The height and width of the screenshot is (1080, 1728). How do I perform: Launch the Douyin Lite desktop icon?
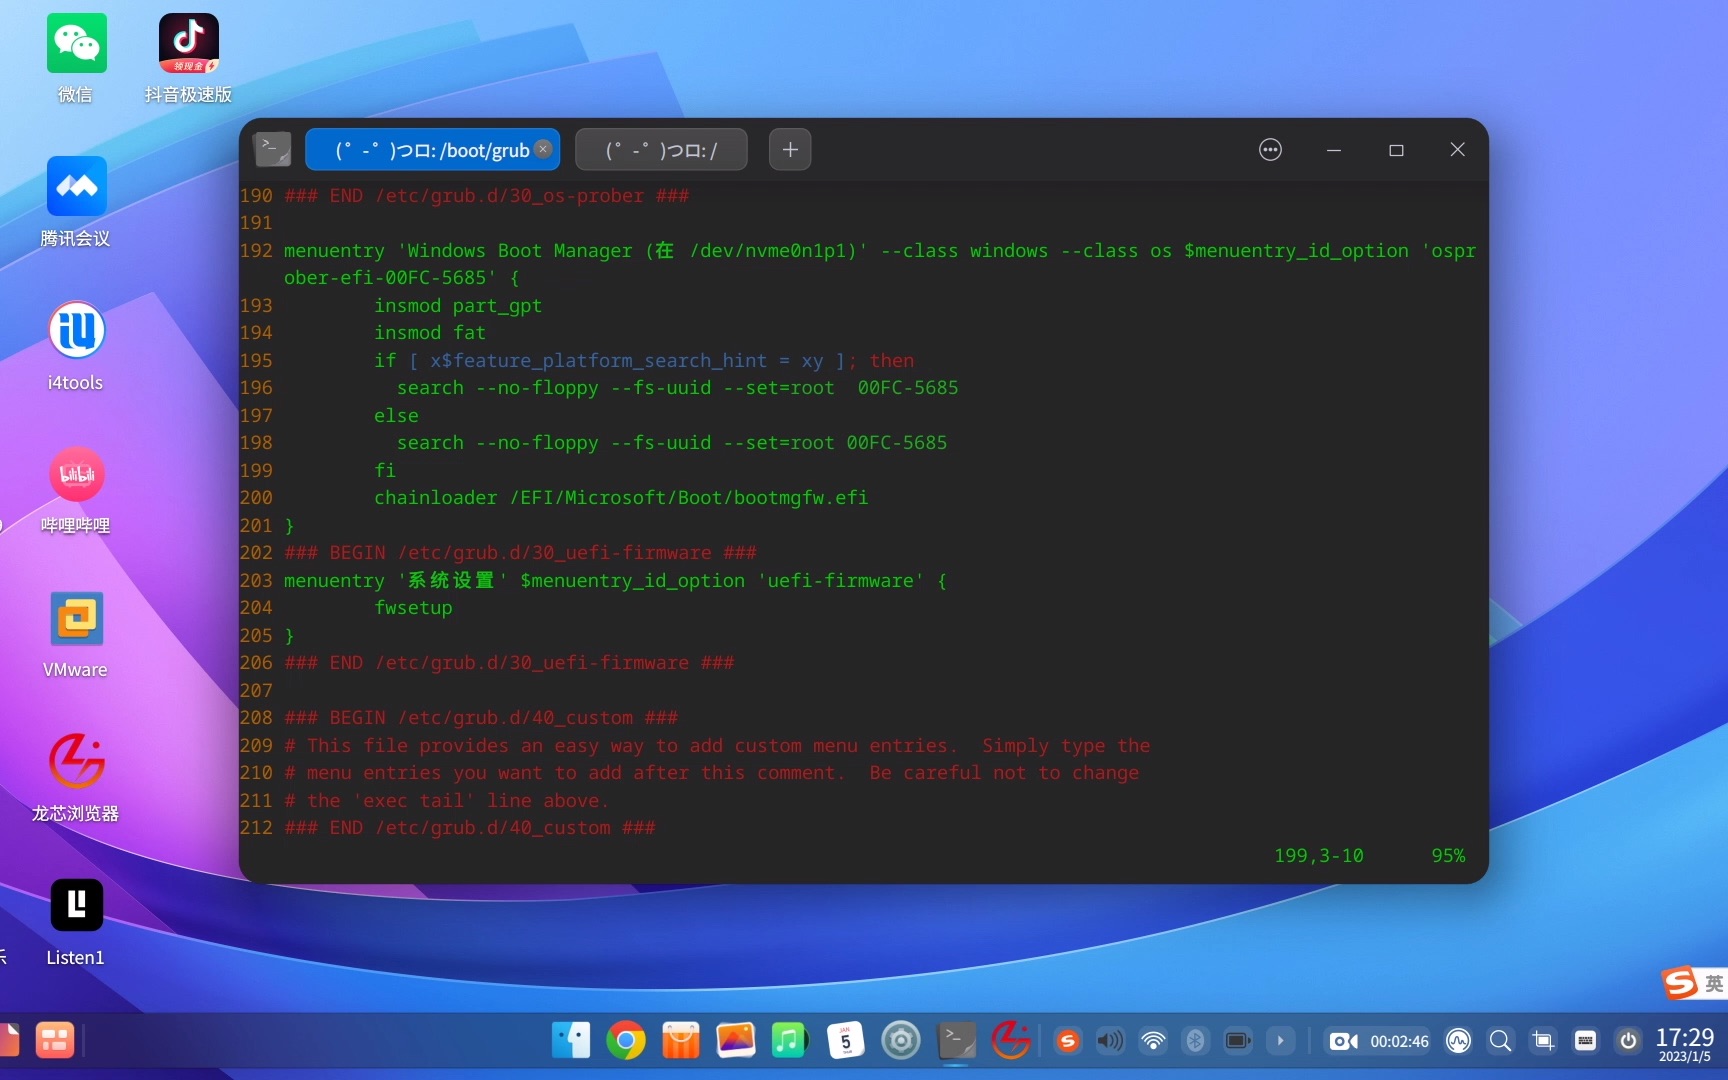pos(188,44)
